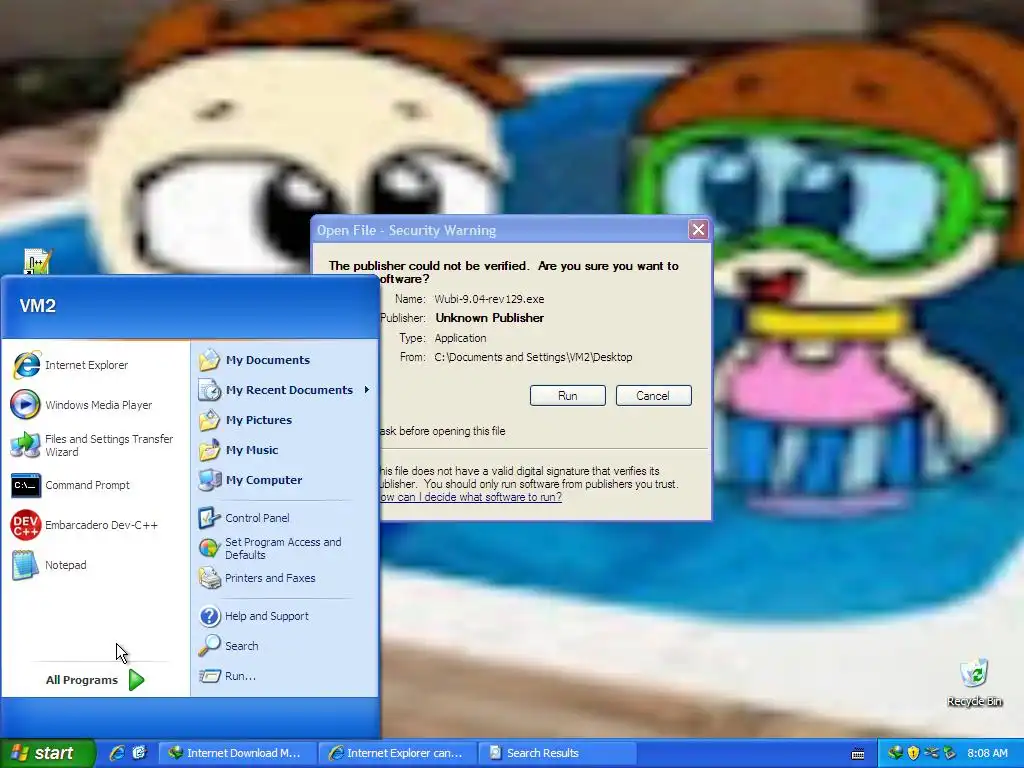Expand My Recent Documents submenu arrow
The height and width of the screenshot is (768, 1024).
pyautogui.click(x=367, y=390)
